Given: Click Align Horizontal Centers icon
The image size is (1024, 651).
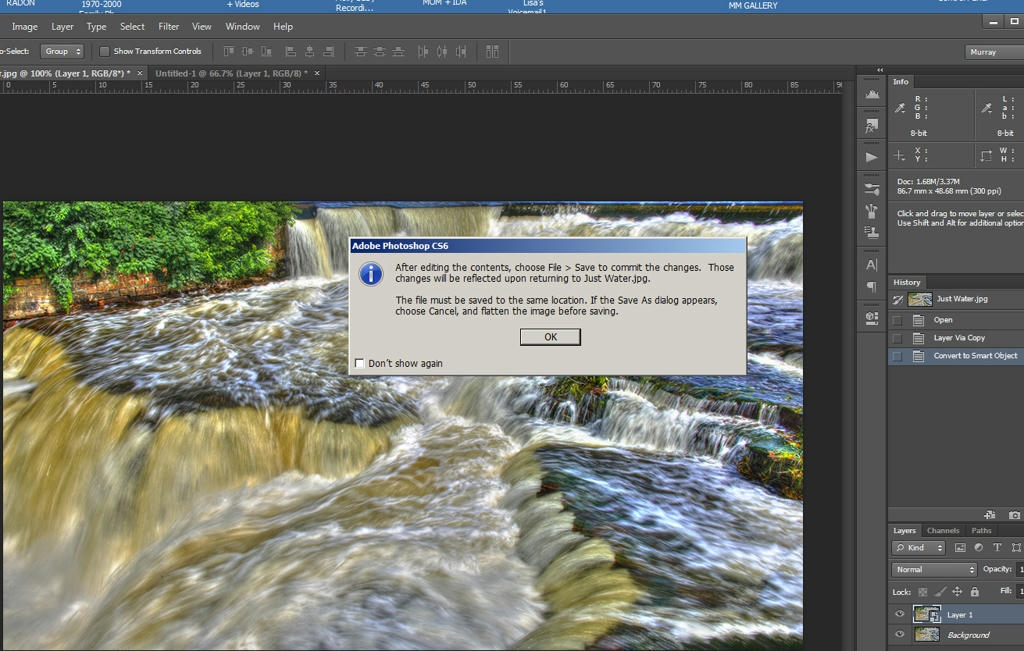Looking at the screenshot, I should pos(310,51).
